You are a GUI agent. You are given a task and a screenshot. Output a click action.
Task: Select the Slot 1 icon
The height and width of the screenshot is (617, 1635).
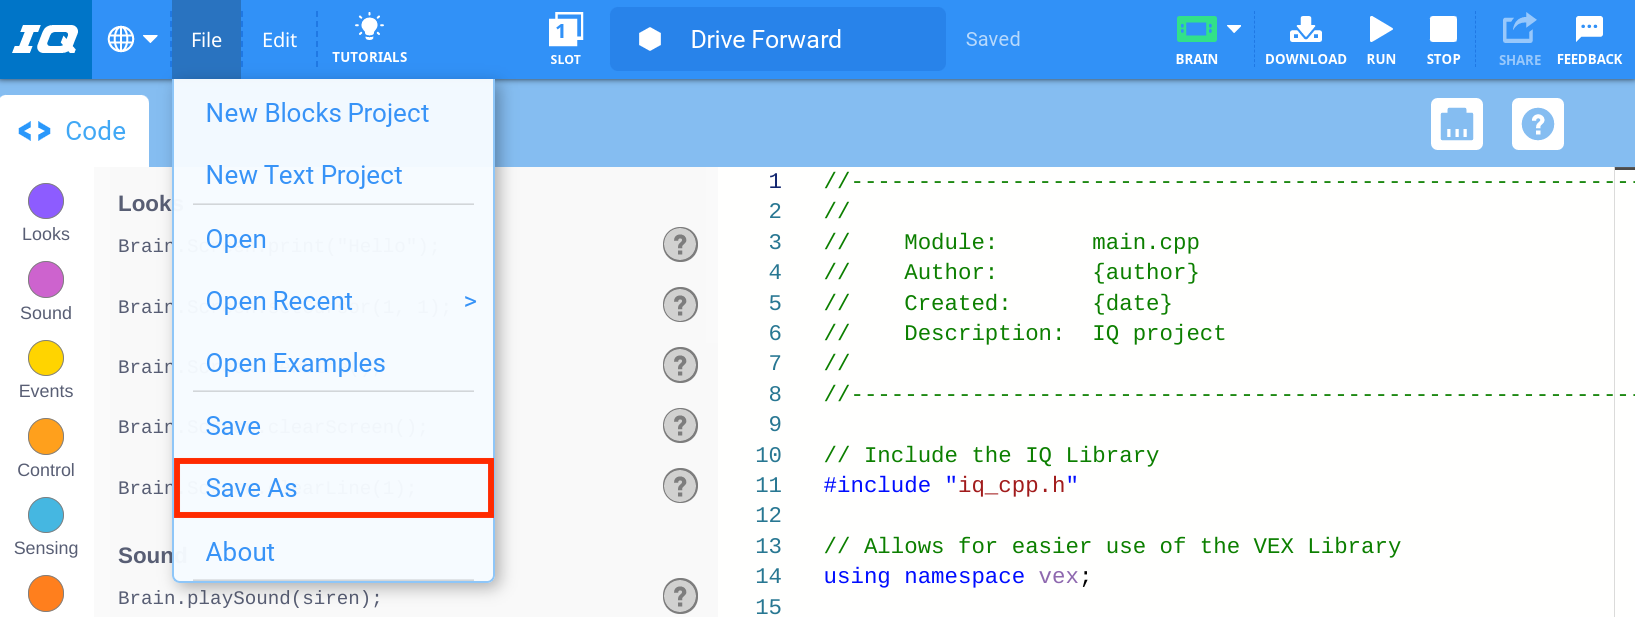click(x=565, y=30)
